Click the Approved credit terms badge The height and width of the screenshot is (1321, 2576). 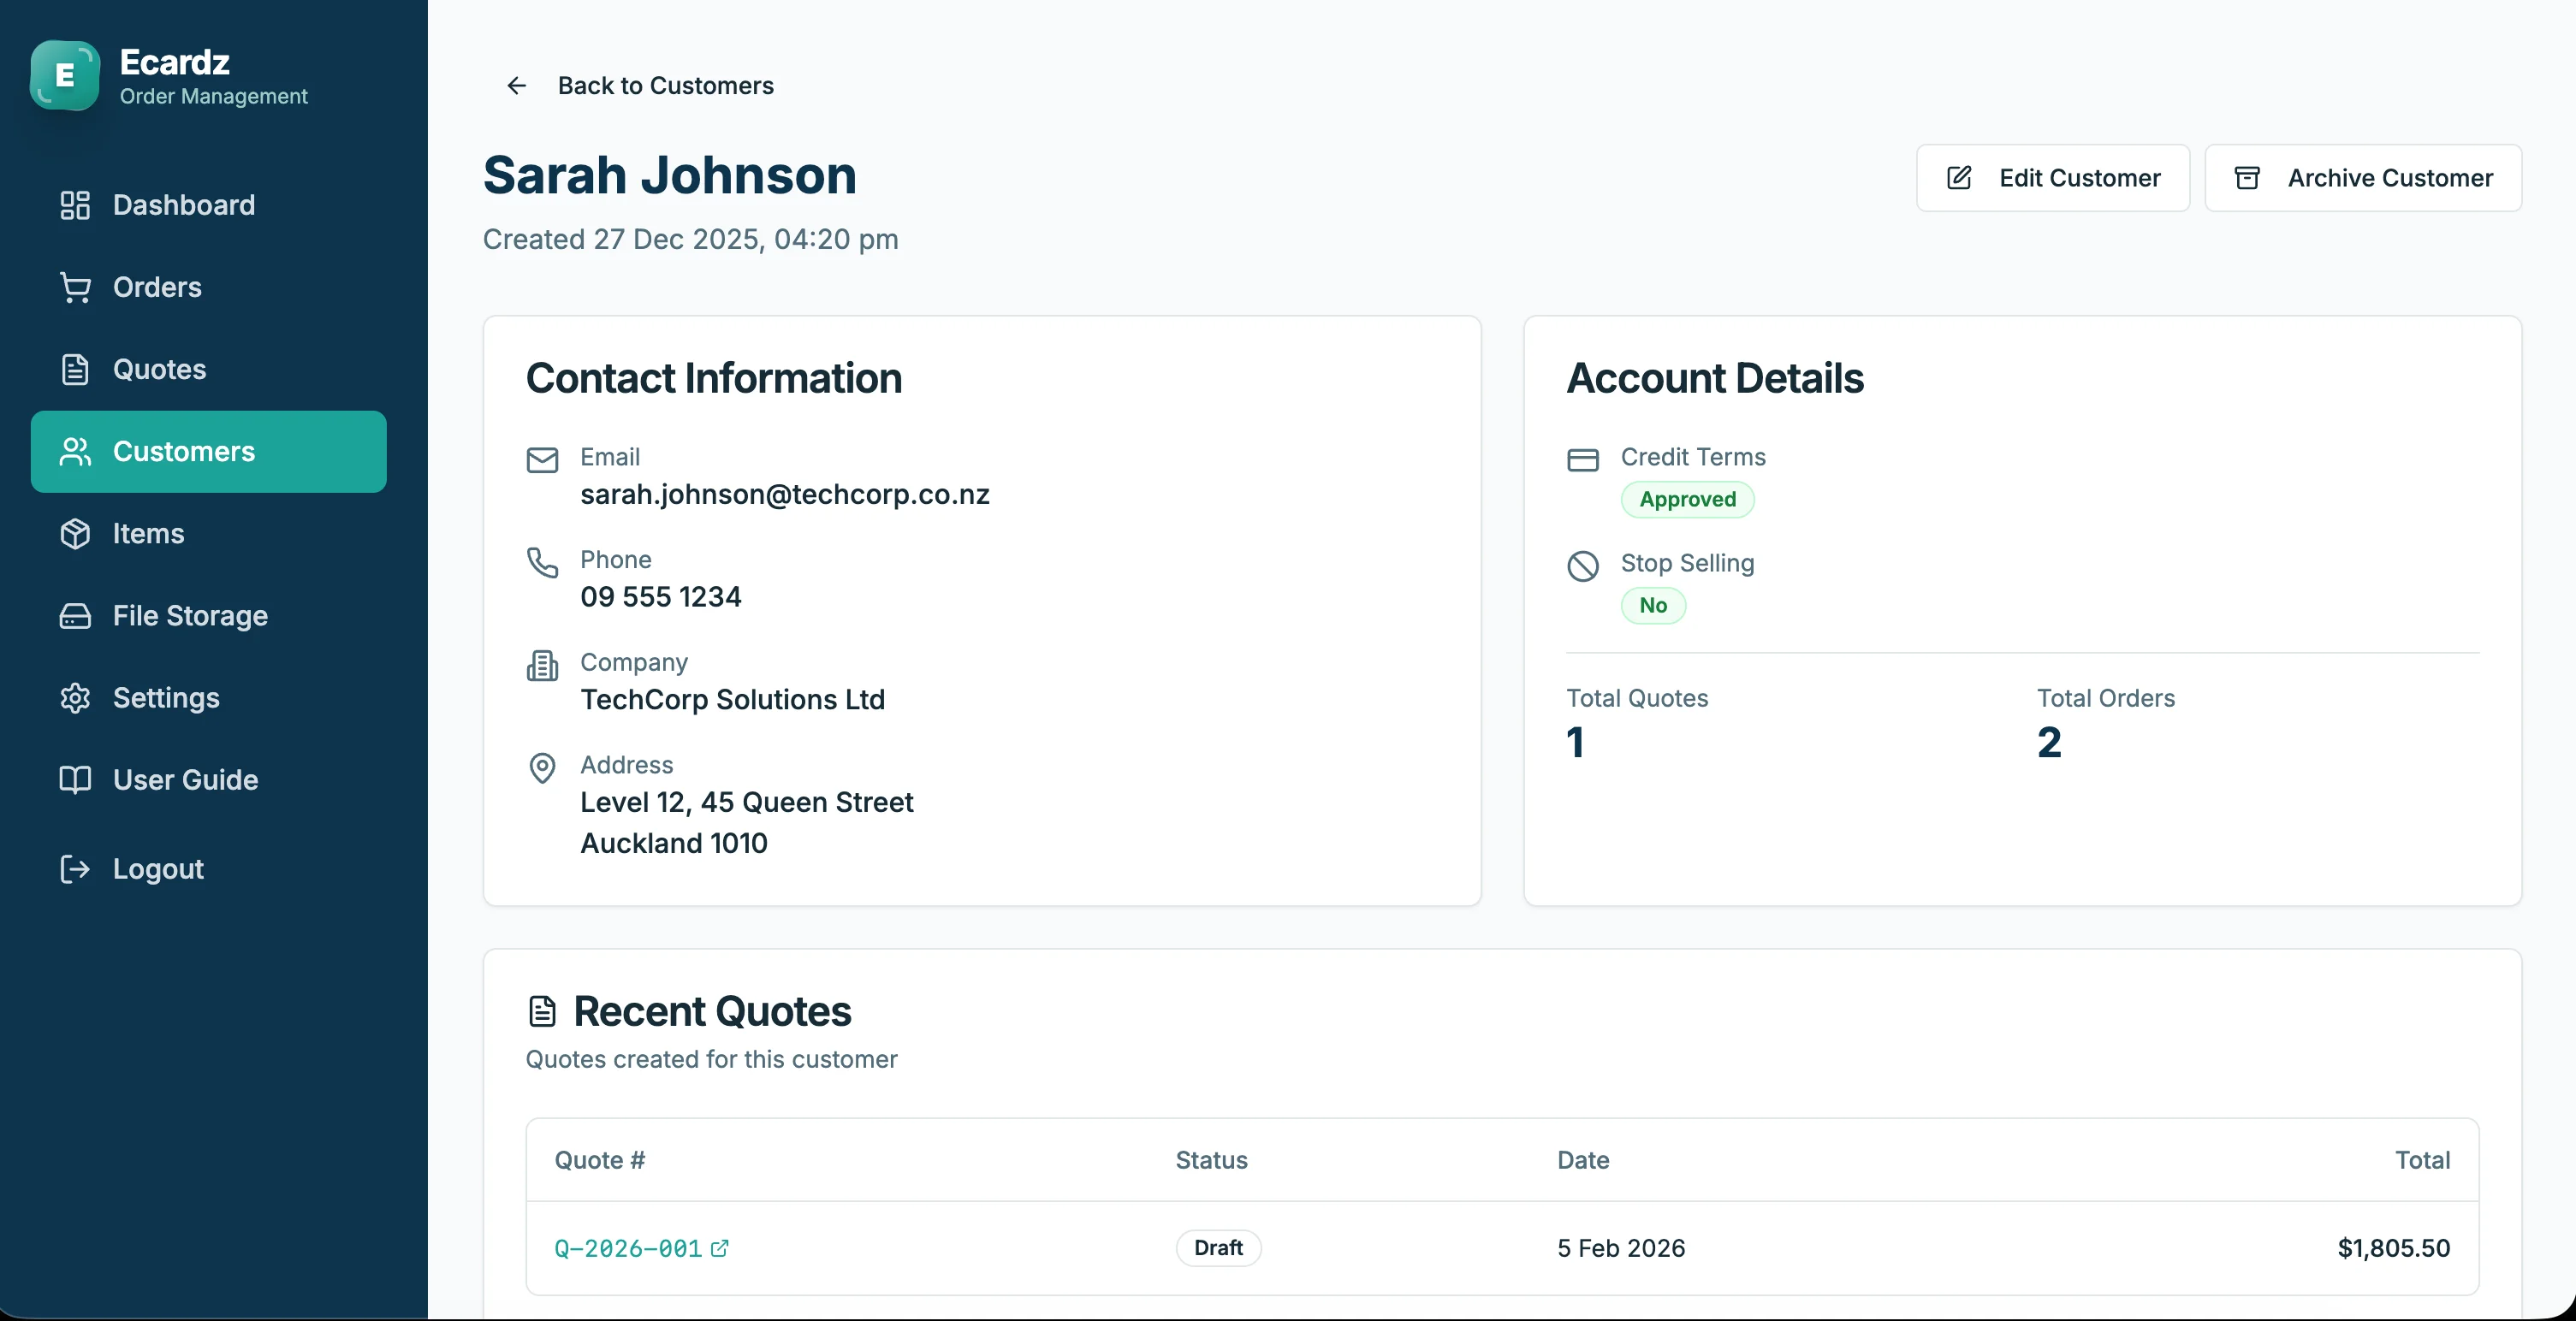point(1687,499)
